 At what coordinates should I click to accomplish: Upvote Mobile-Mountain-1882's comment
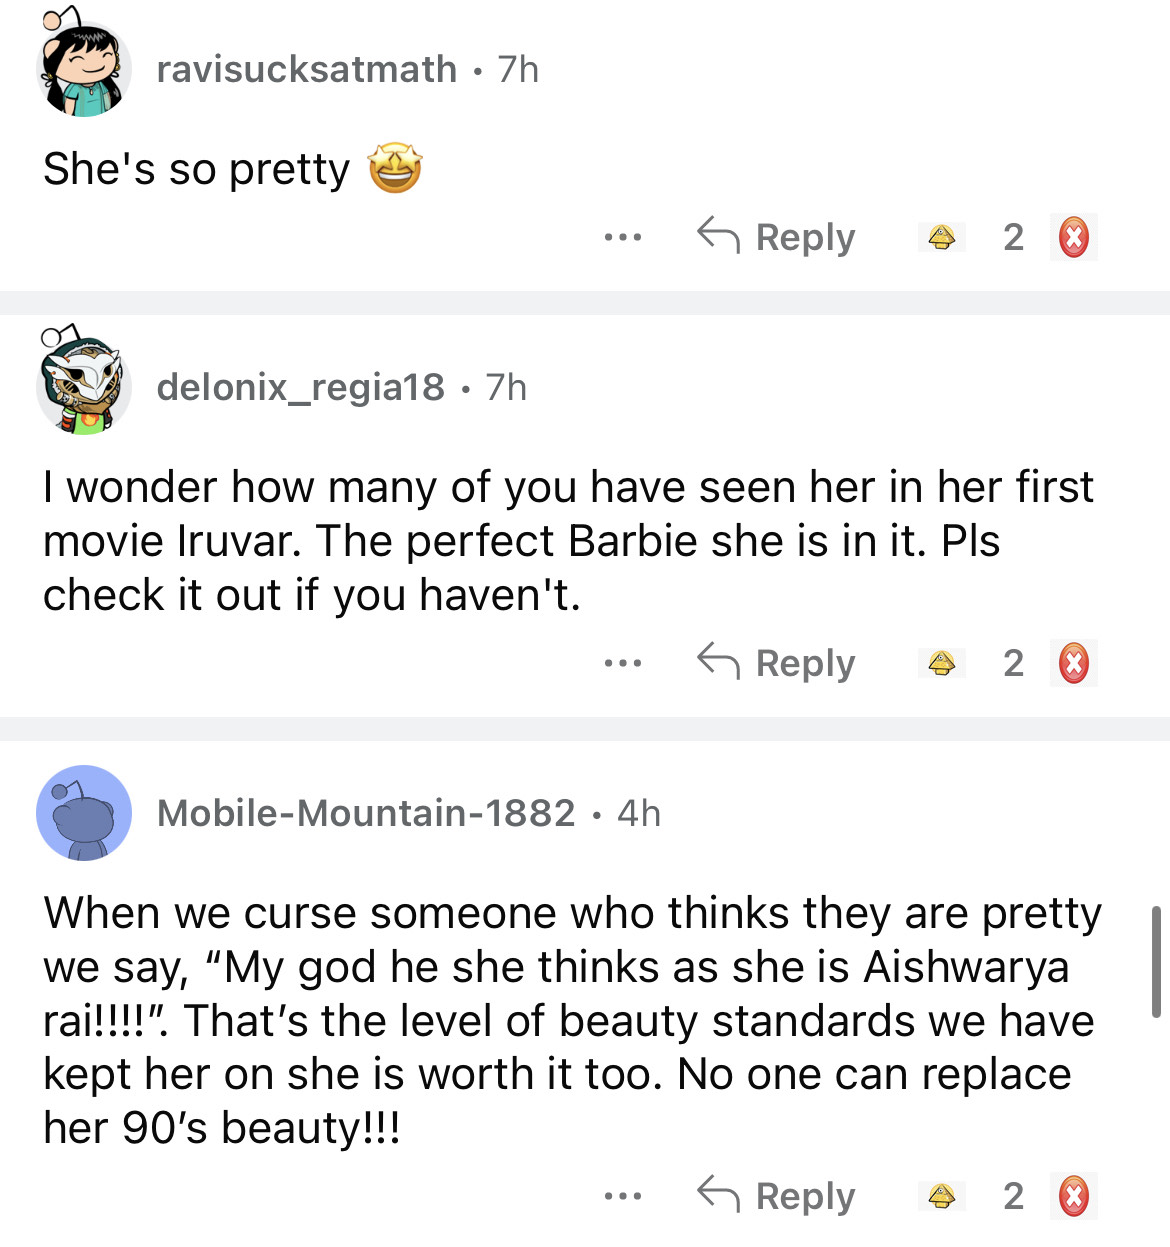(x=941, y=1196)
